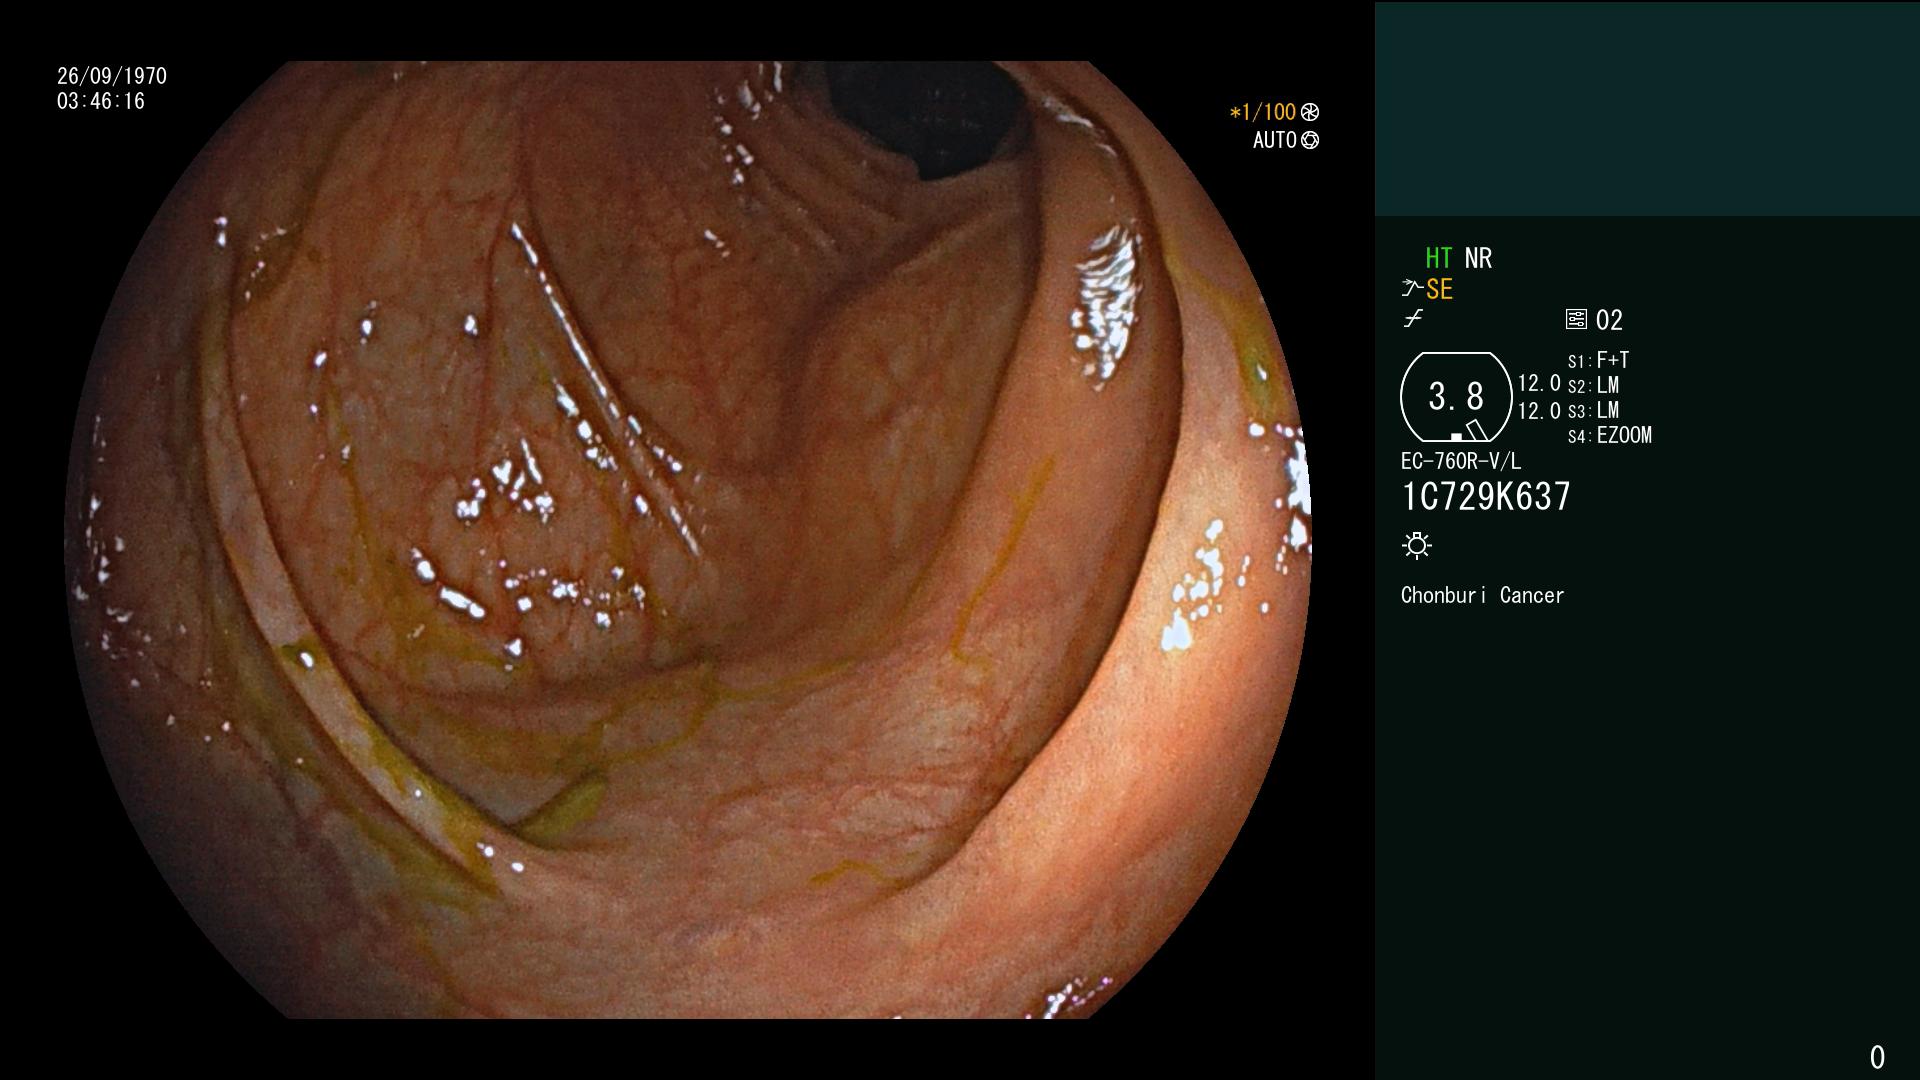This screenshot has height=1080, width=1920.
Task: Click the AUTO iris icon
Action: click(1310, 140)
